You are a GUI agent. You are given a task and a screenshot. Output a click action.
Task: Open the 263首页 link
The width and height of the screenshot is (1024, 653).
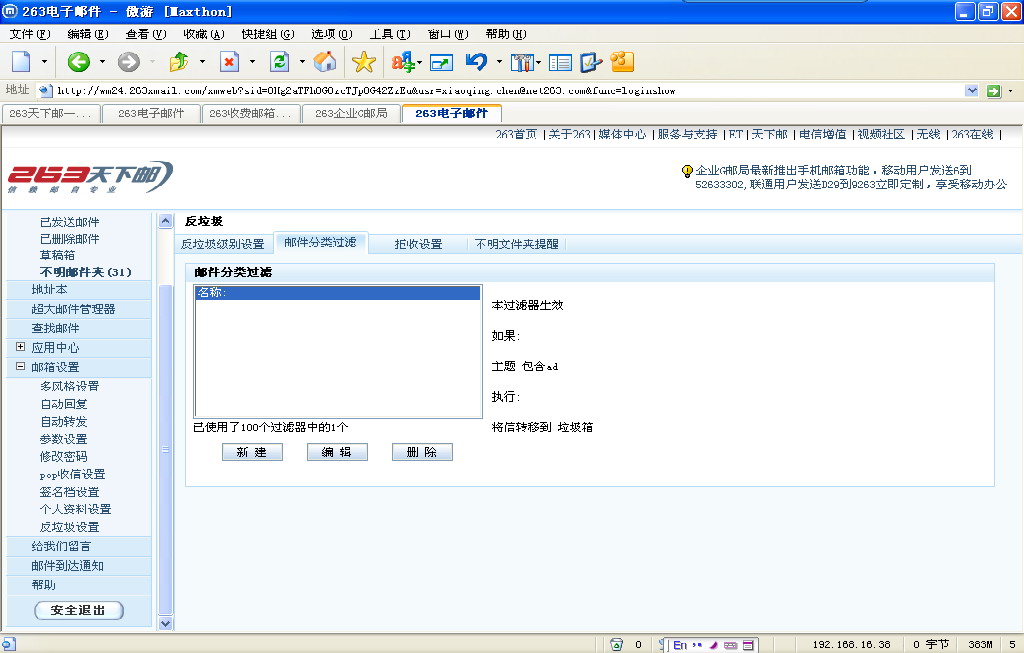pyautogui.click(x=516, y=134)
